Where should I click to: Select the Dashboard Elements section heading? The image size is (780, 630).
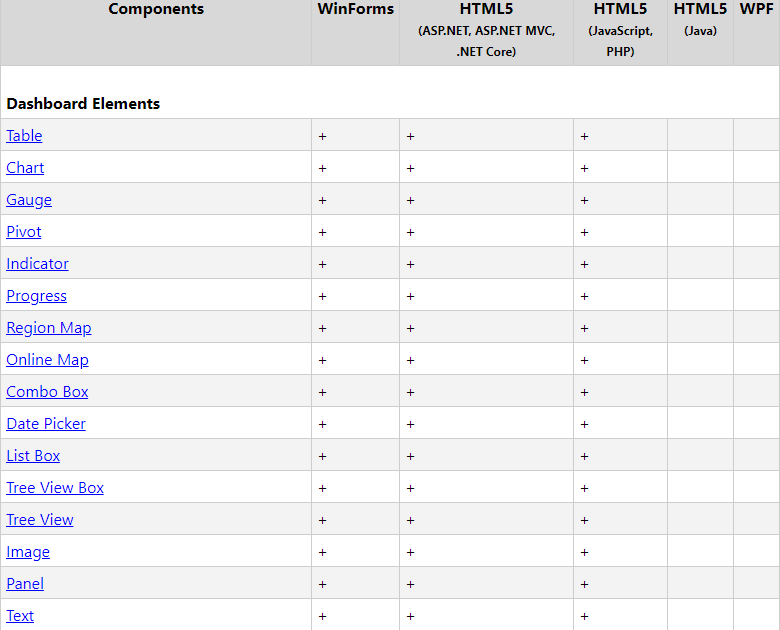click(x=83, y=104)
